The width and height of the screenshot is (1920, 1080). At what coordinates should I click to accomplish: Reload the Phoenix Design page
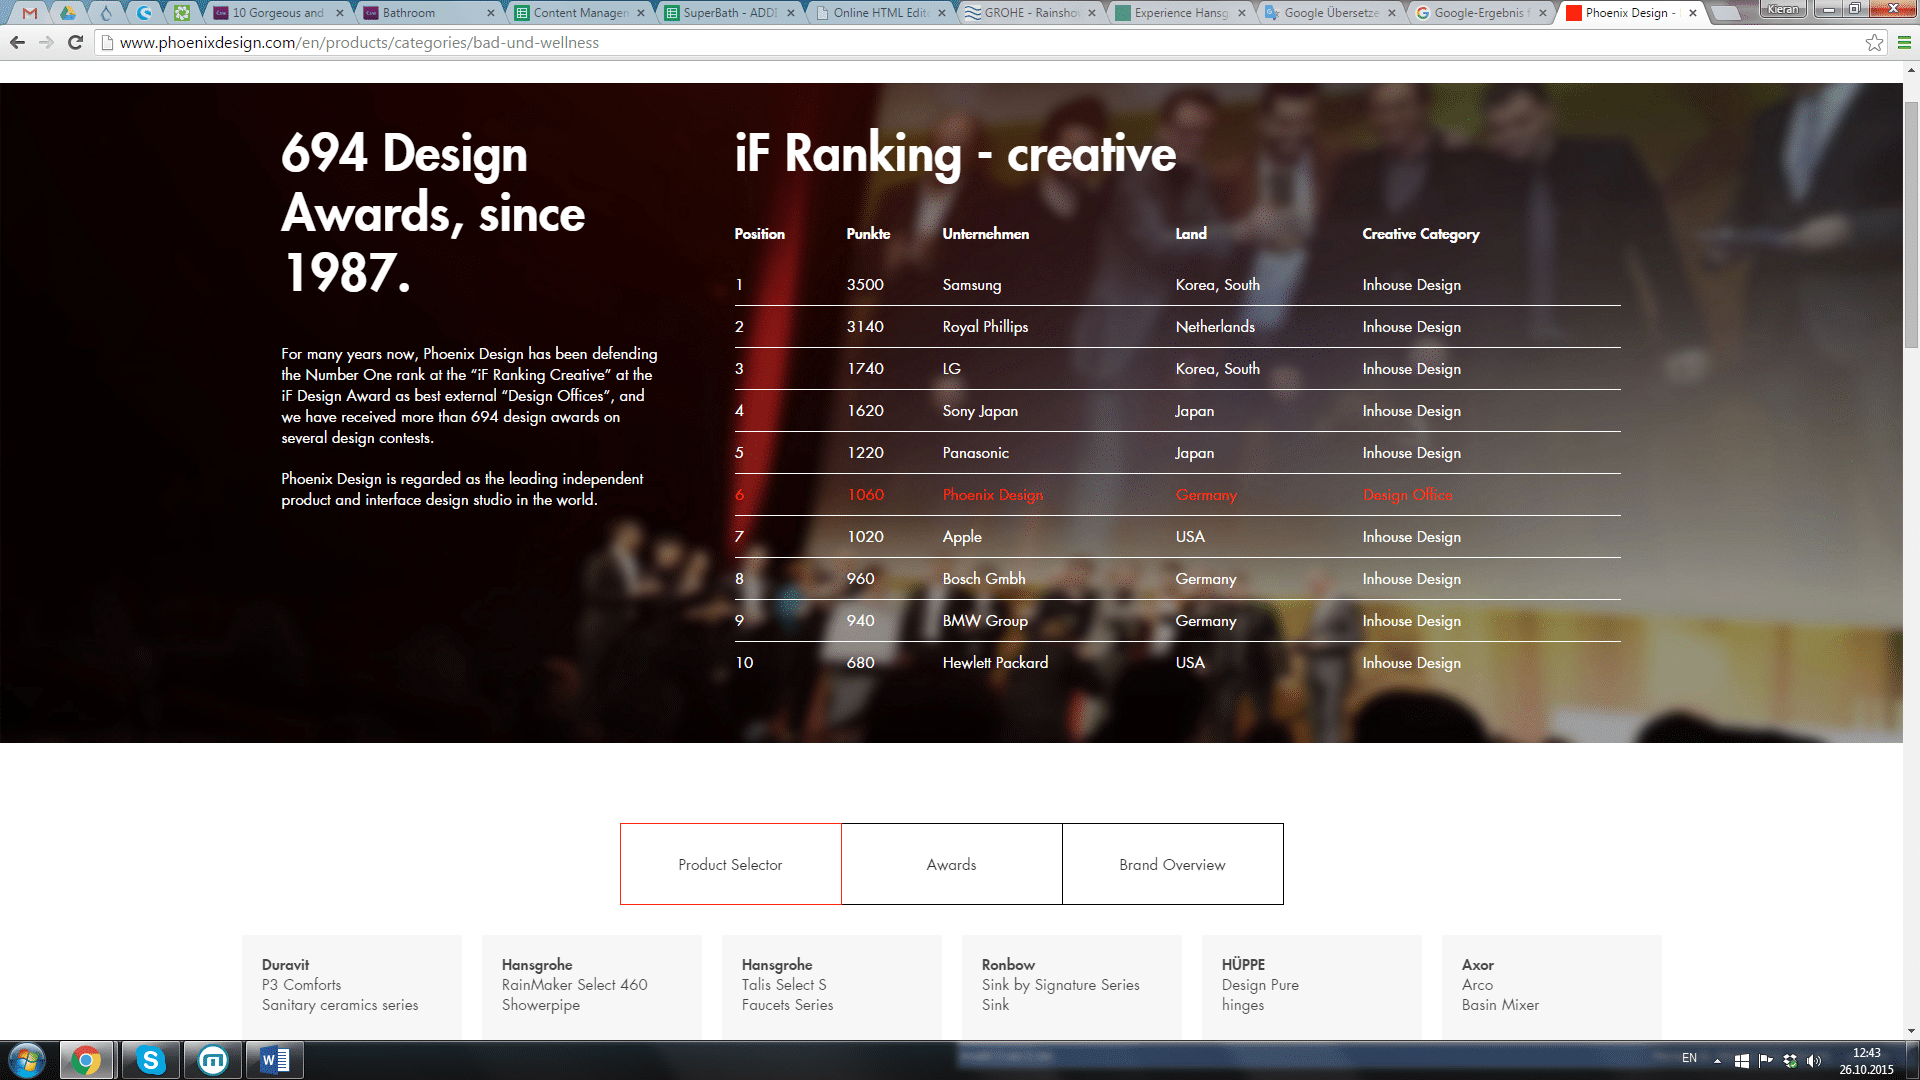(75, 42)
